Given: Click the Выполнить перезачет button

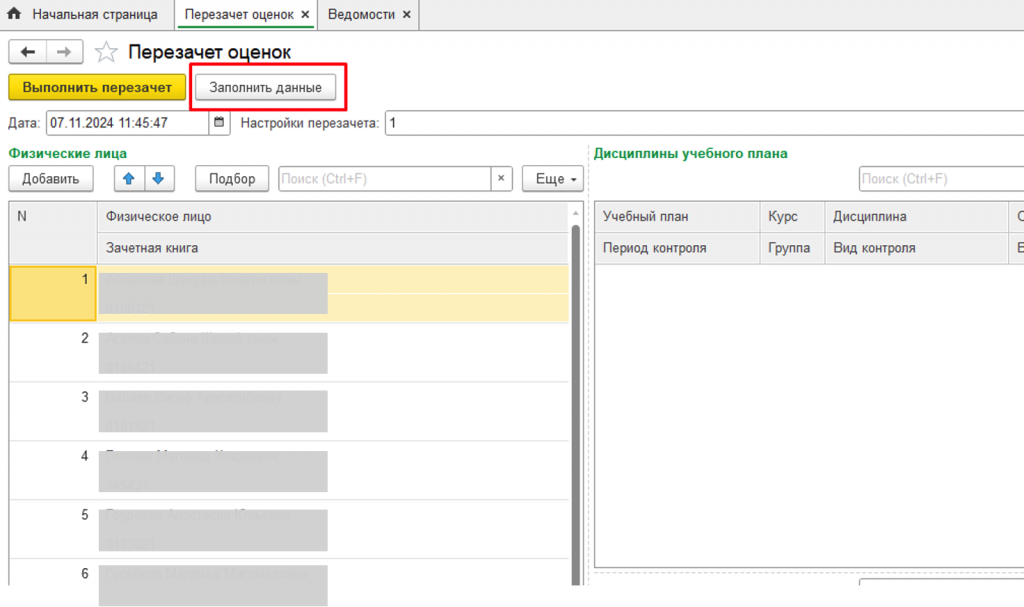Looking at the screenshot, I should [x=97, y=87].
